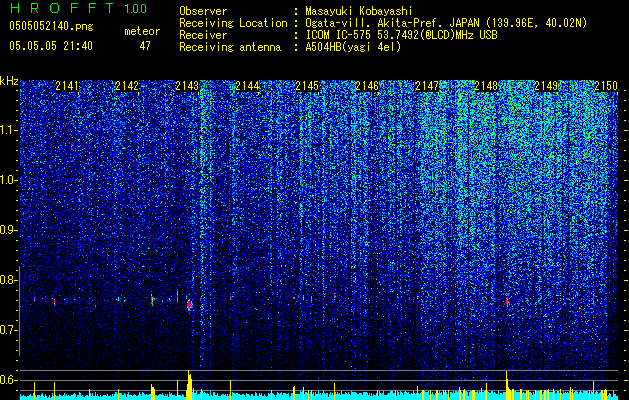Click observer name Masayuki Kobayashi
Viewport: 629px width, 400px height.
point(359,11)
